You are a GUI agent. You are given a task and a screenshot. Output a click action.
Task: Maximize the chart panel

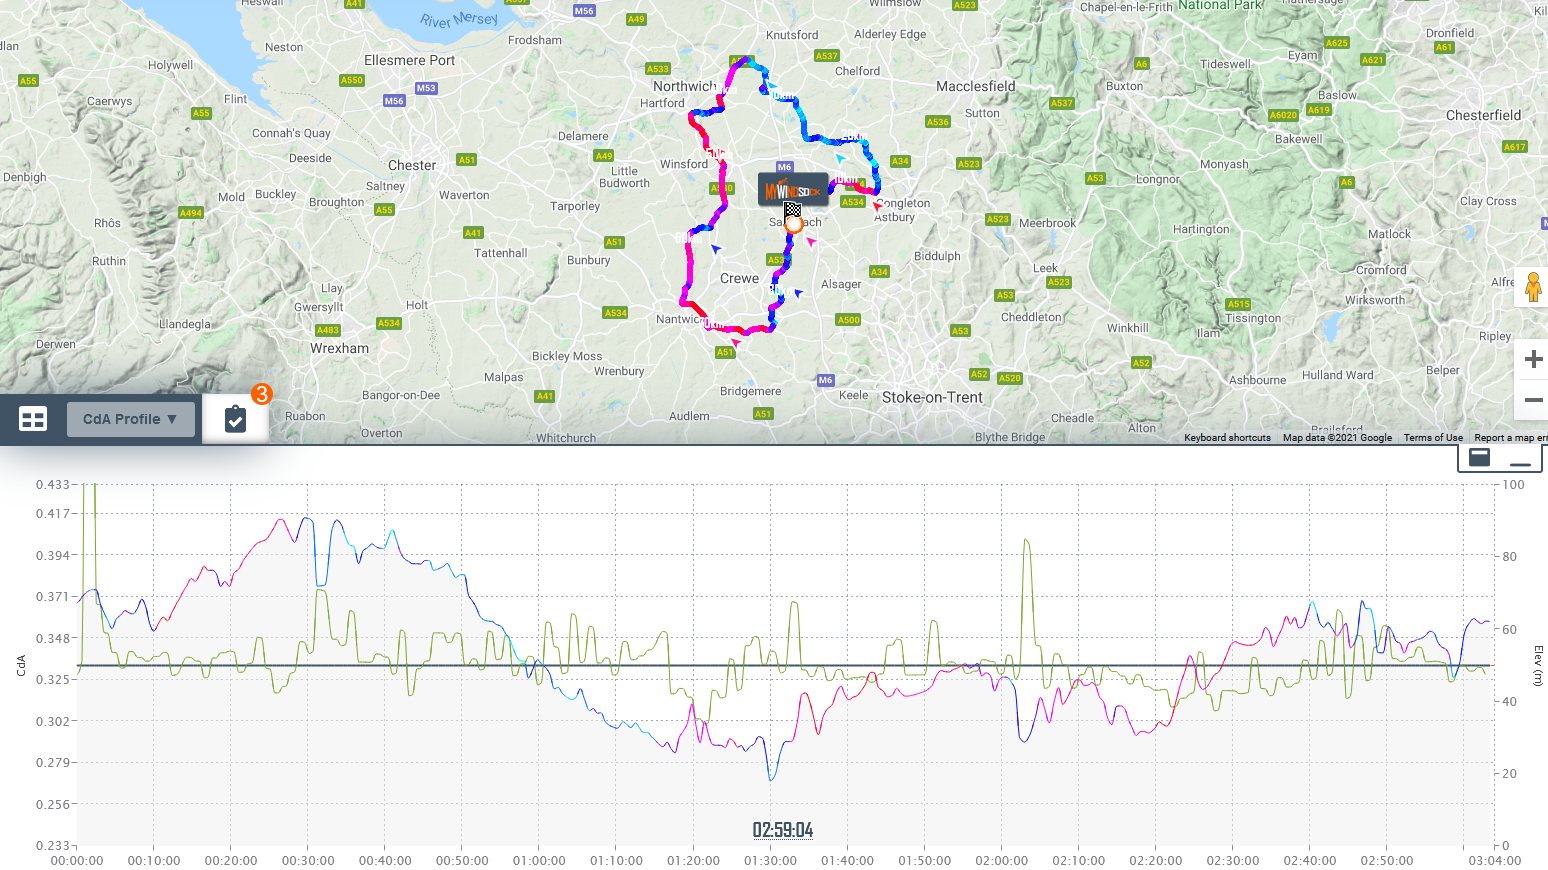1480,458
